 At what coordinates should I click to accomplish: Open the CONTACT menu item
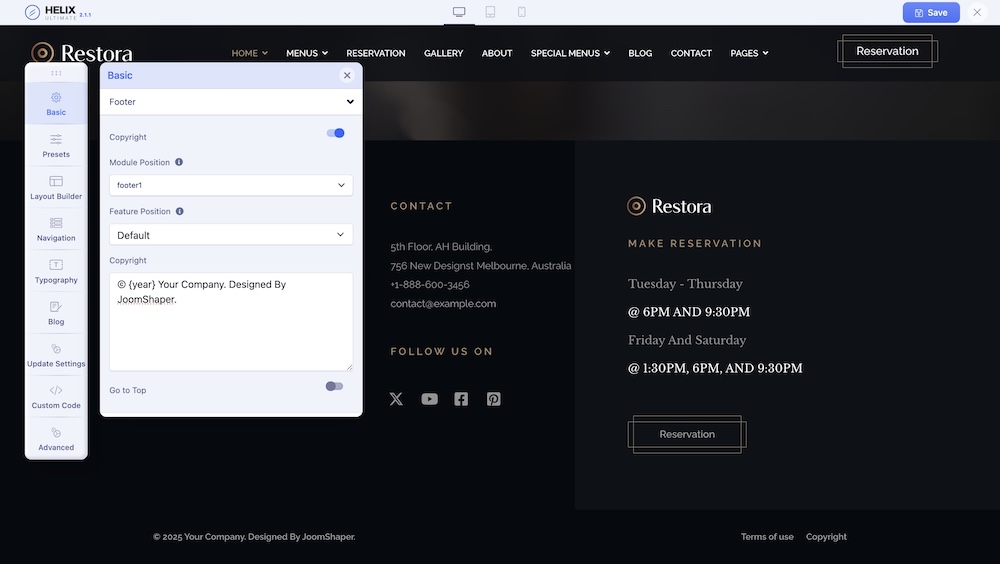click(x=691, y=53)
